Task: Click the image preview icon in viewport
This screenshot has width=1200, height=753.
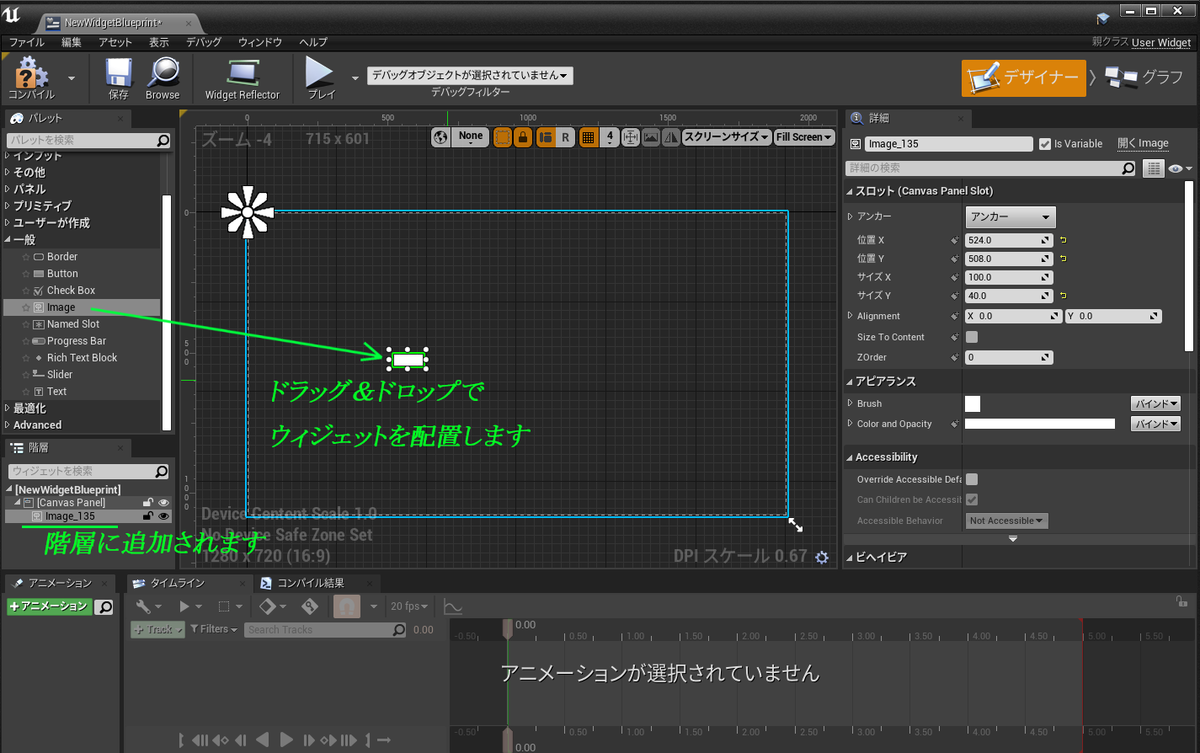Action: coord(652,137)
